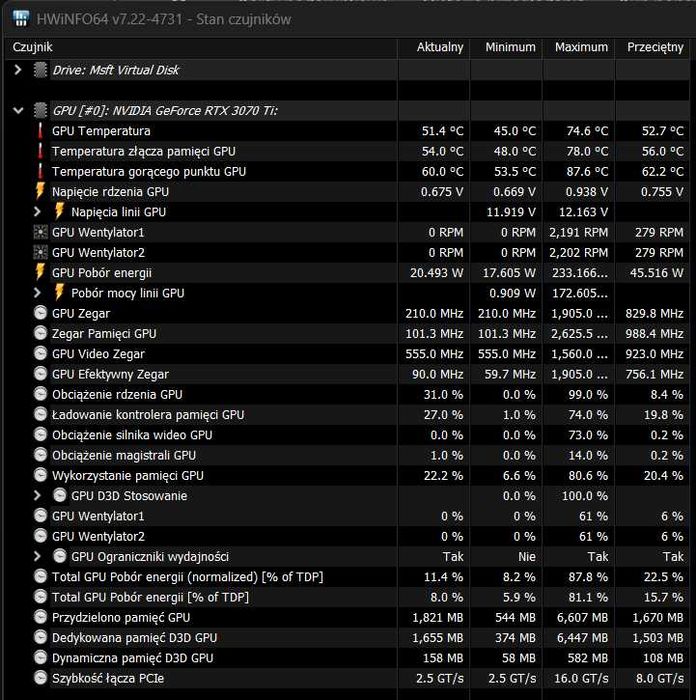The height and width of the screenshot is (700, 696).
Task: Click clock icon beside GPU Video Zegar
Action: tap(40, 354)
